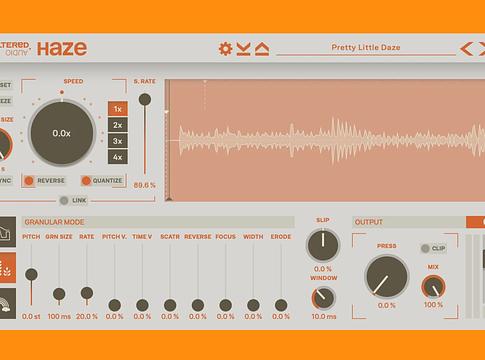The width and height of the screenshot is (485, 360).
Task: Select the rainbow cloud mode icon
Action: 7,304
